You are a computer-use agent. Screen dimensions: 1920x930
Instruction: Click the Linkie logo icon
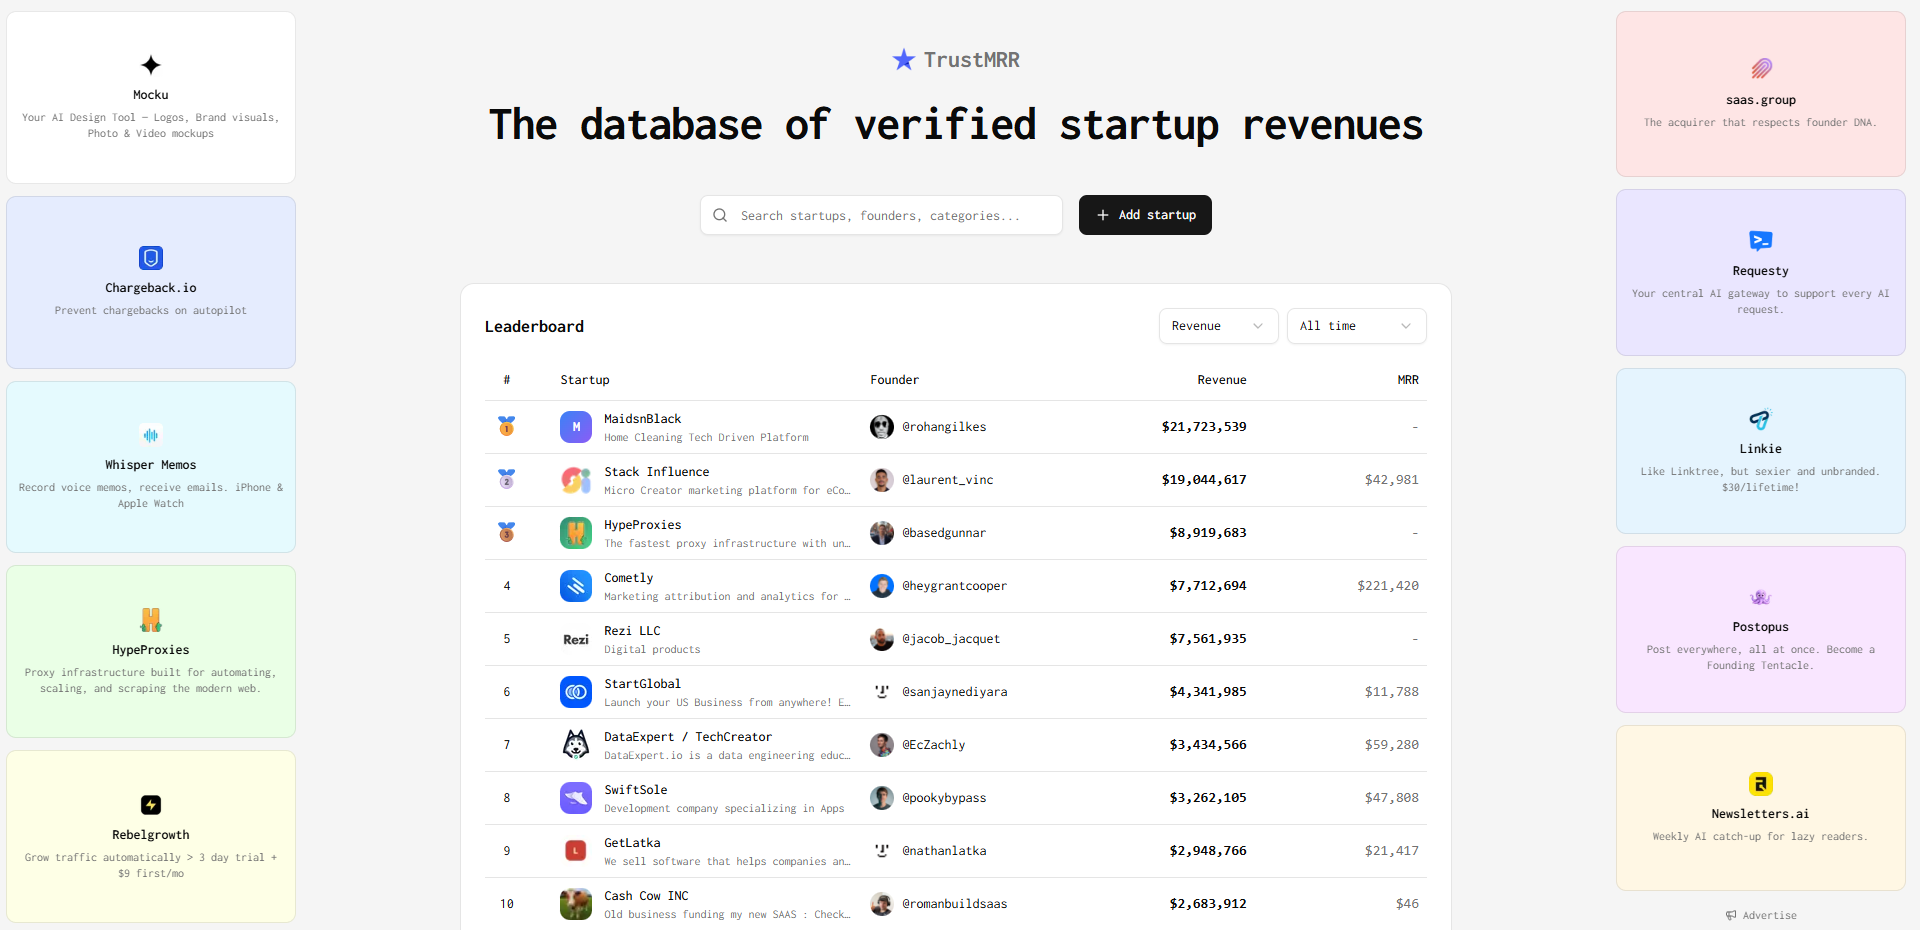pyautogui.click(x=1761, y=419)
